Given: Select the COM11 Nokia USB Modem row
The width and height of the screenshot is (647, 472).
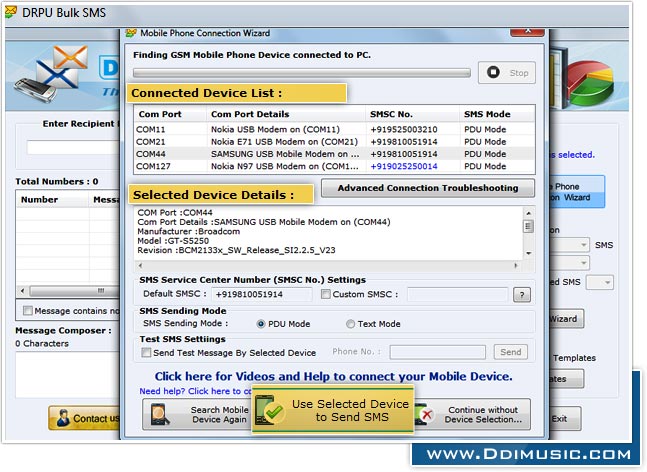Looking at the screenshot, I should tap(334, 130).
